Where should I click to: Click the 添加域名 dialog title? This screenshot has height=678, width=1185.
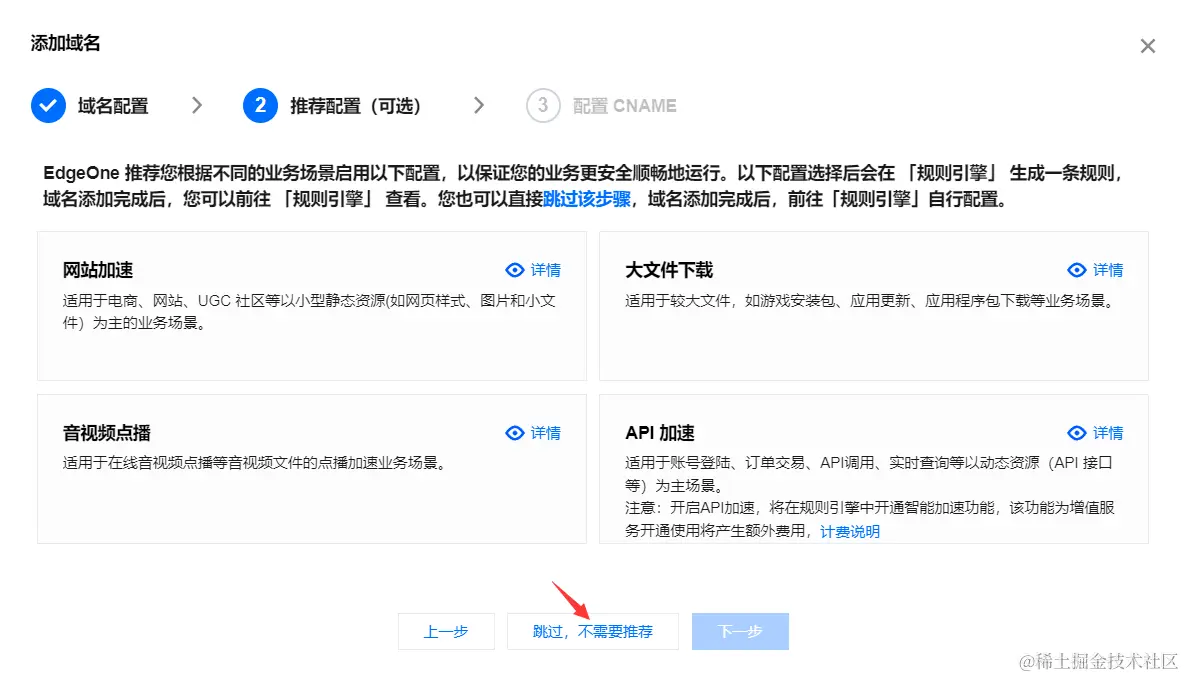(x=65, y=43)
